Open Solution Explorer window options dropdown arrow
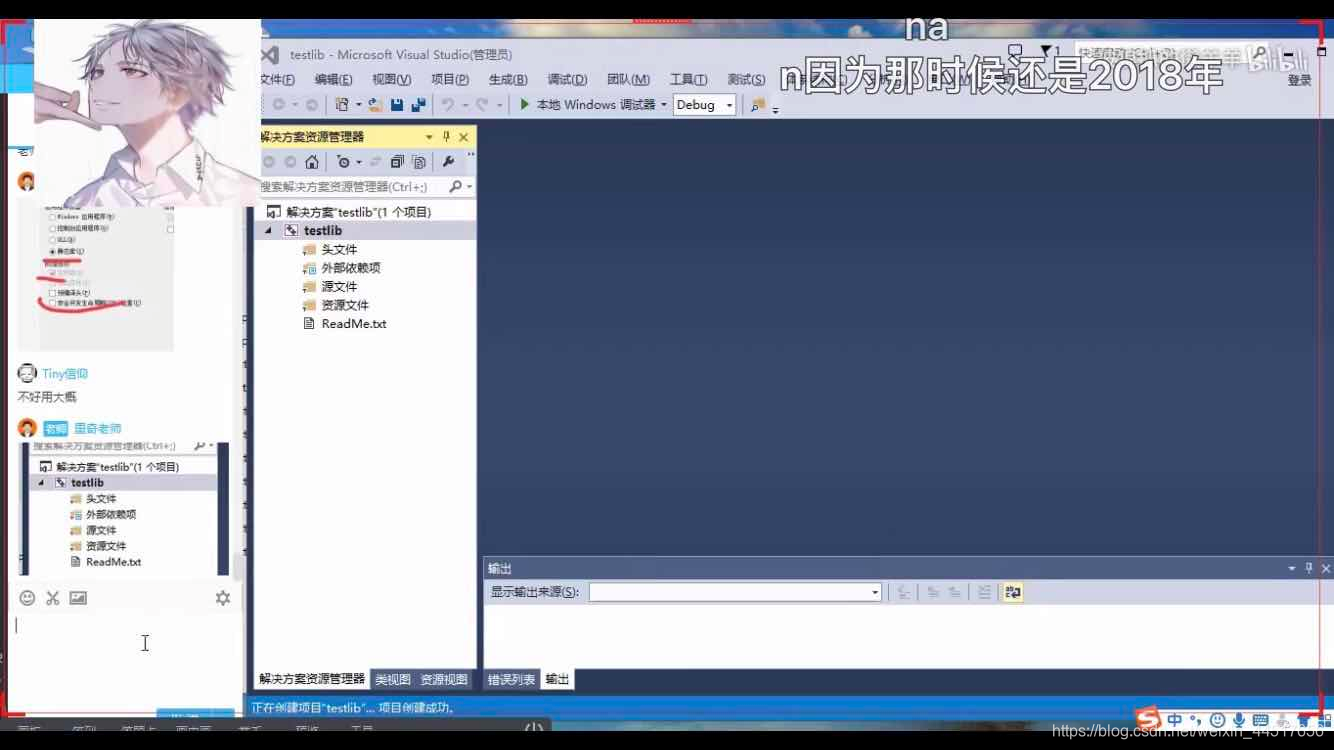This screenshot has width=1334, height=750. point(429,137)
